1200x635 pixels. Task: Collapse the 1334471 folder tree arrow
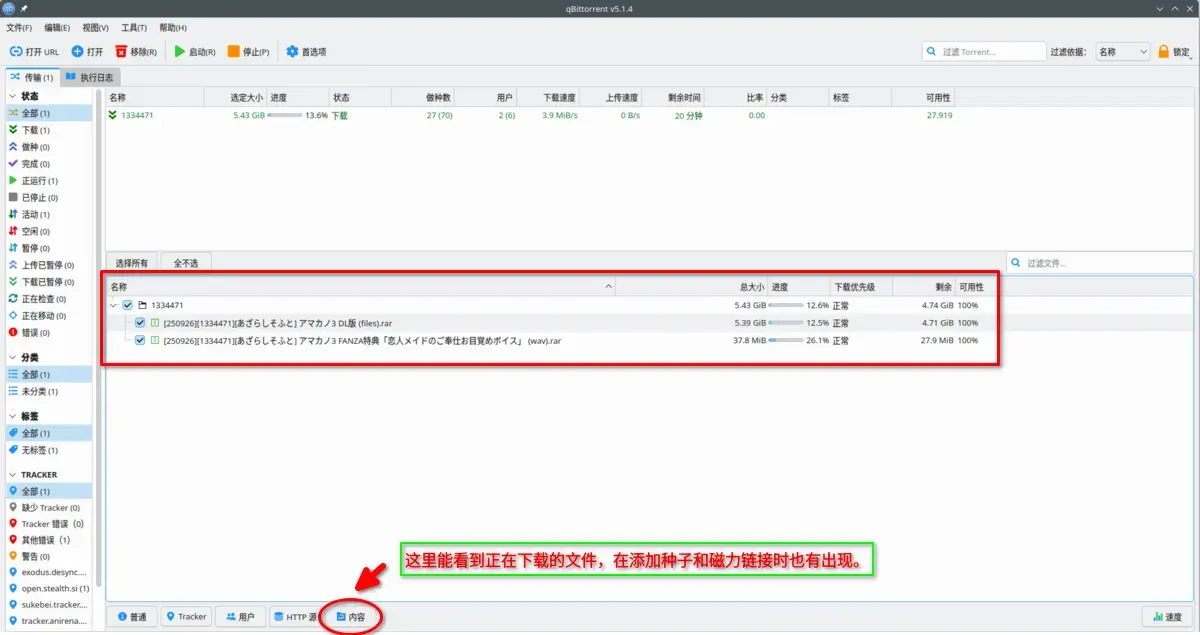(113, 305)
